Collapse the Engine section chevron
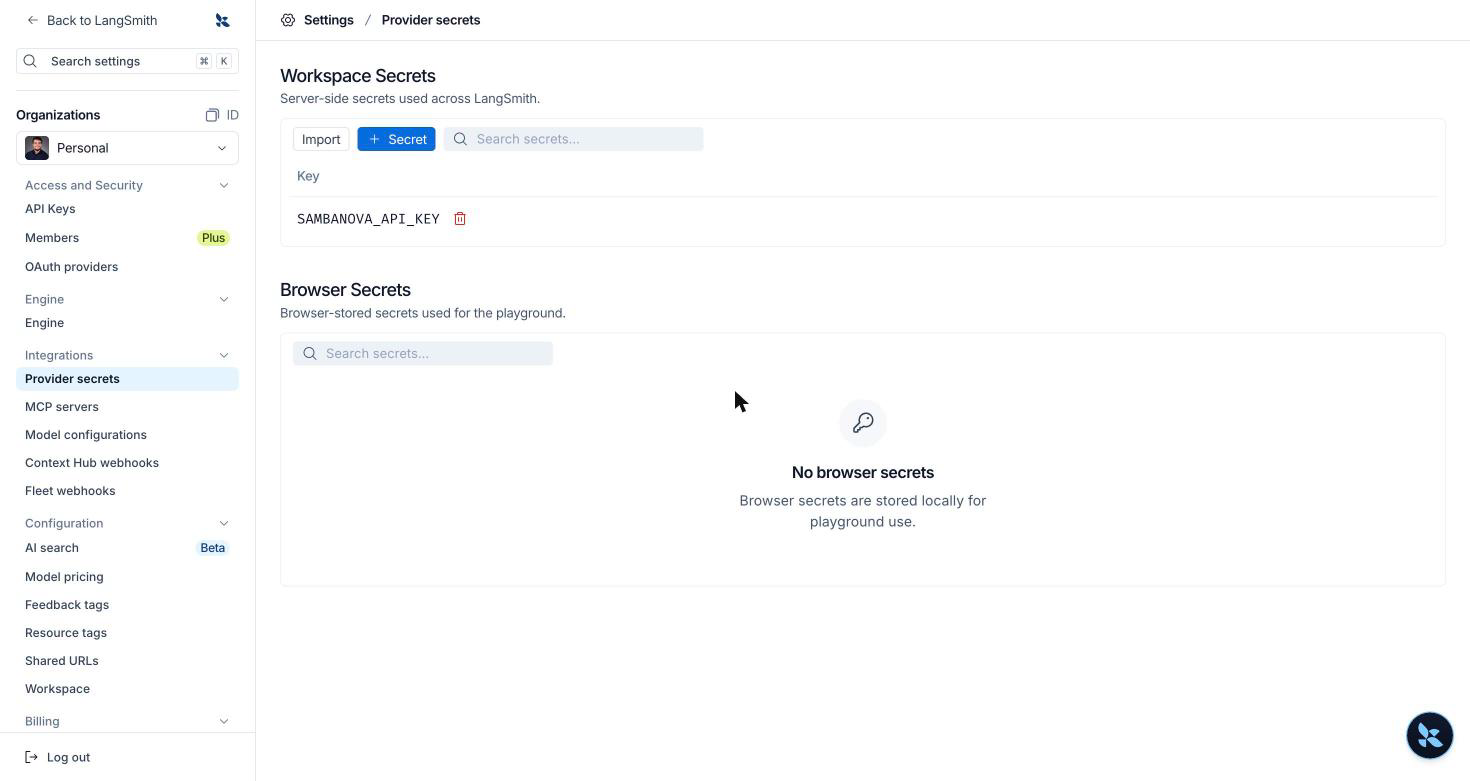The image size is (1470, 781). coord(224,299)
